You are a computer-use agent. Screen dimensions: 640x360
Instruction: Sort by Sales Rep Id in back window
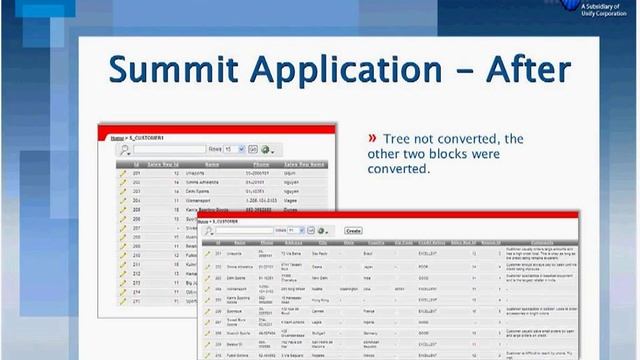(x=163, y=164)
